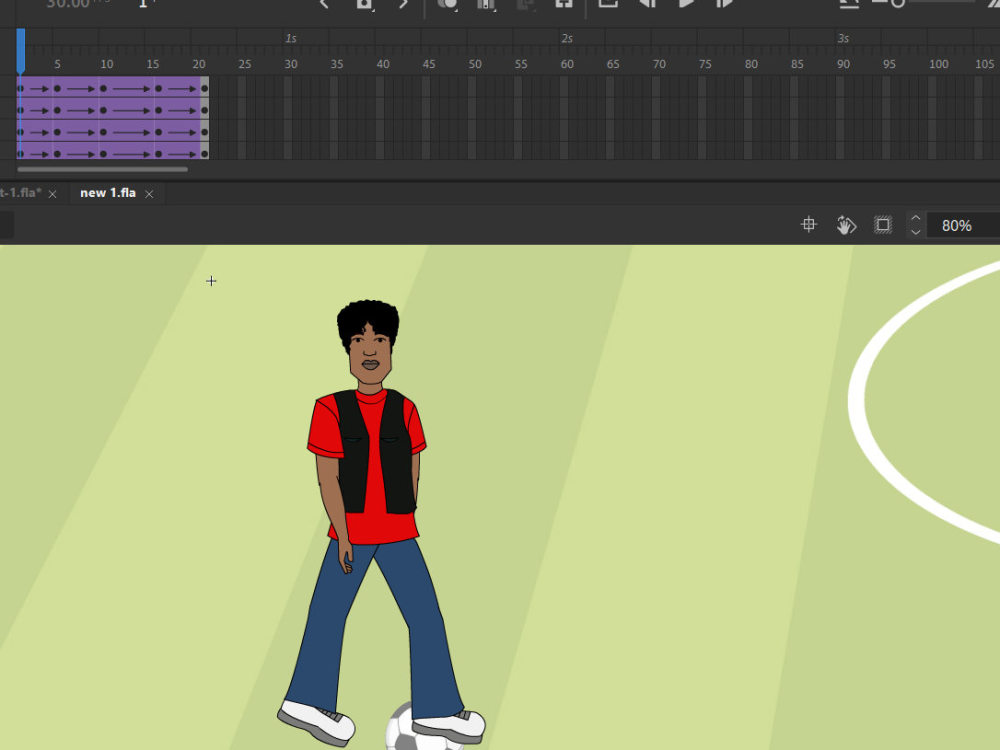The height and width of the screenshot is (750, 1000).
Task: Switch to the new 1.fla tab
Action: click(x=108, y=193)
